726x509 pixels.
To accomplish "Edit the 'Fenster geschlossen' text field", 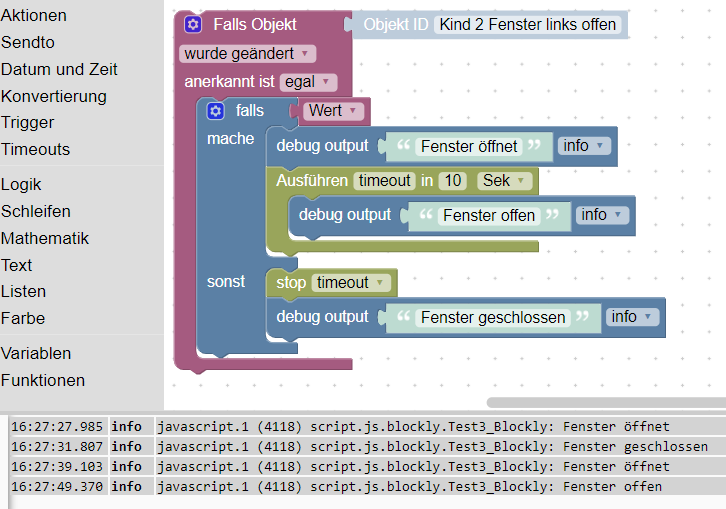I will tap(493, 318).
